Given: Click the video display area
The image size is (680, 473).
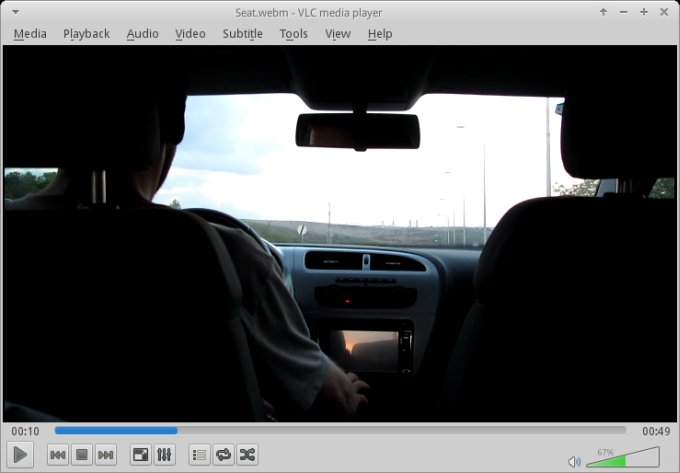Looking at the screenshot, I should [340, 234].
